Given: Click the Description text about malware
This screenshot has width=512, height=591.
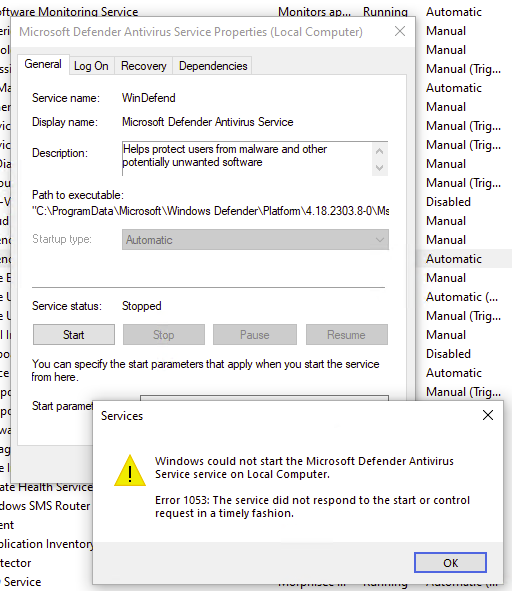Looking at the screenshot, I should pyautogui.click(x=225, y=156).
